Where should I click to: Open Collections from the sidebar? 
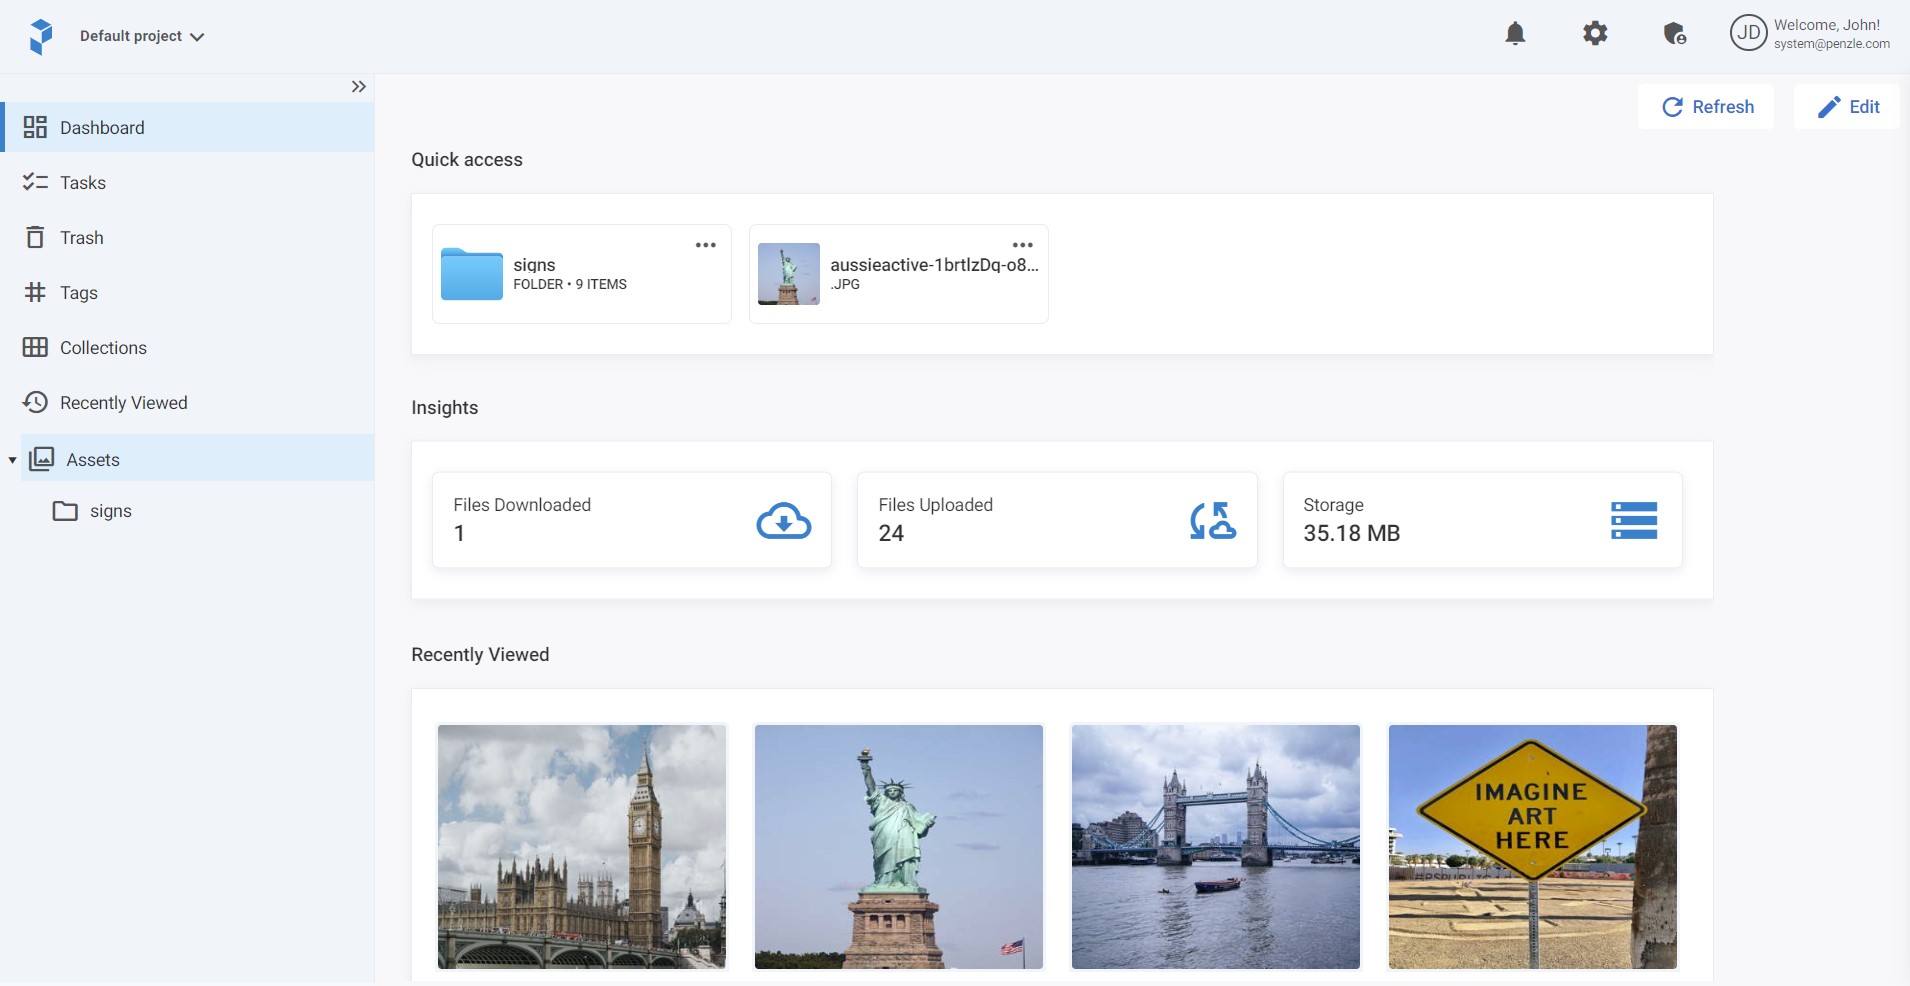pyautogui.click(x=102, y=347)
